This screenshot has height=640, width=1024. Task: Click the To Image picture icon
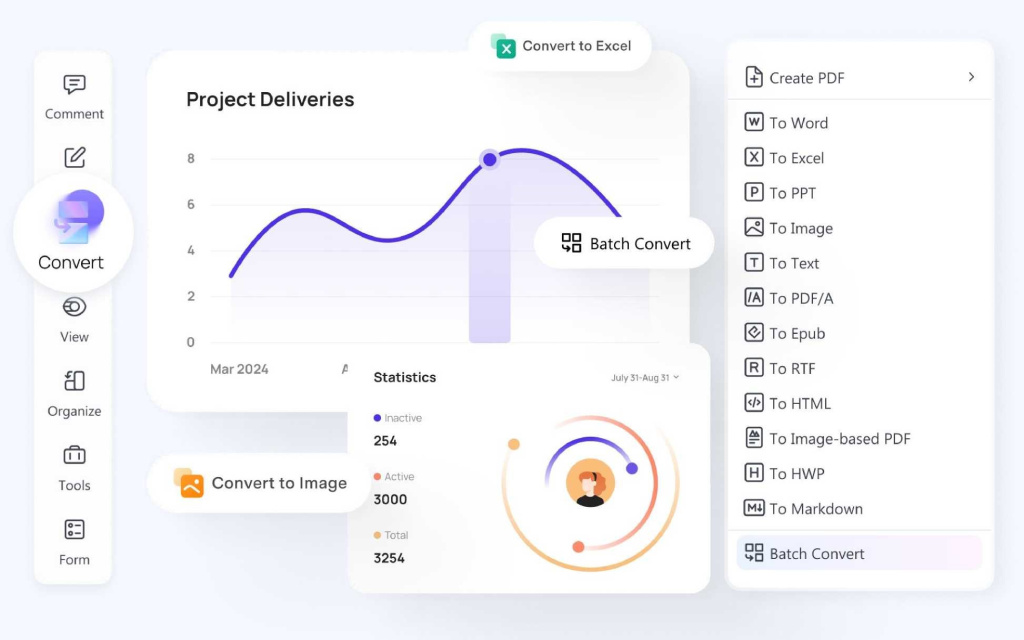(754, 227)
